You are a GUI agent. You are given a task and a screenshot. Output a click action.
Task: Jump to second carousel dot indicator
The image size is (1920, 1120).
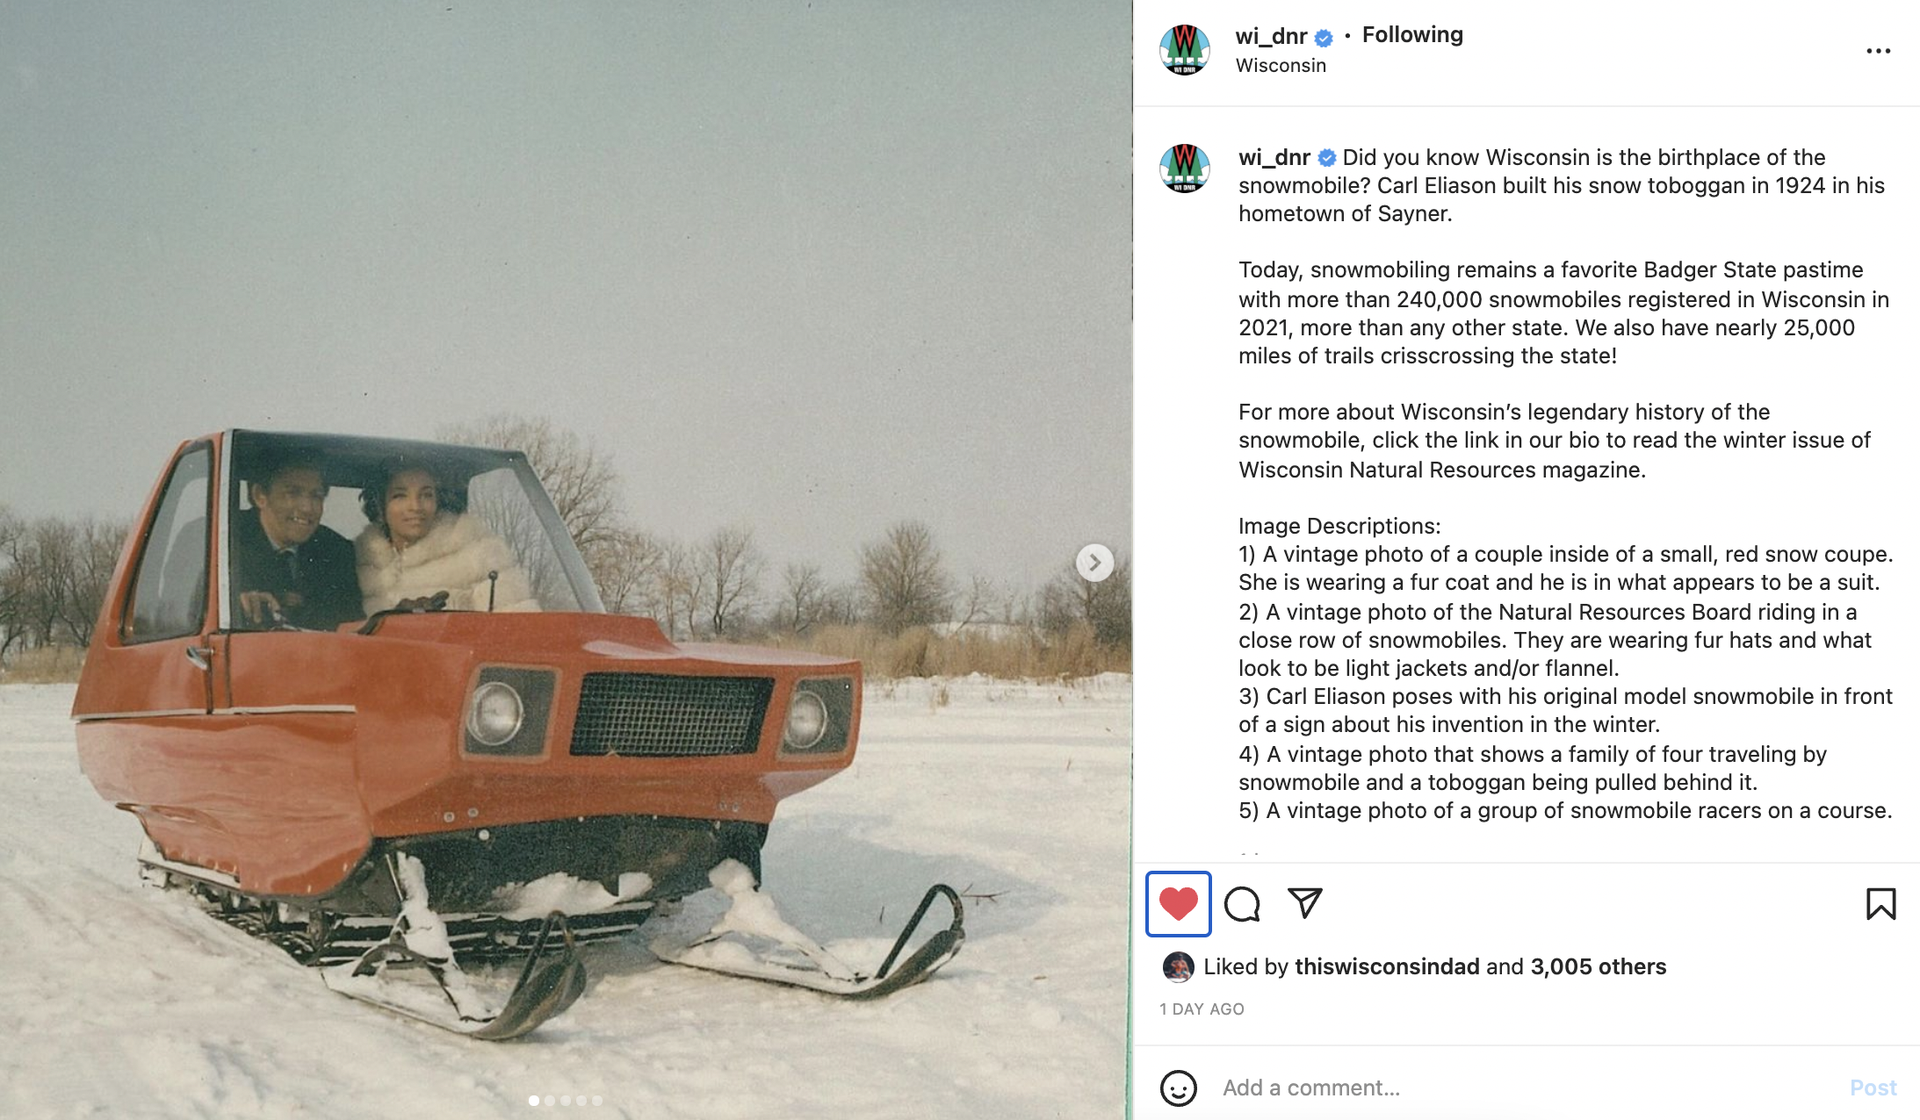tap(550, 1100)
